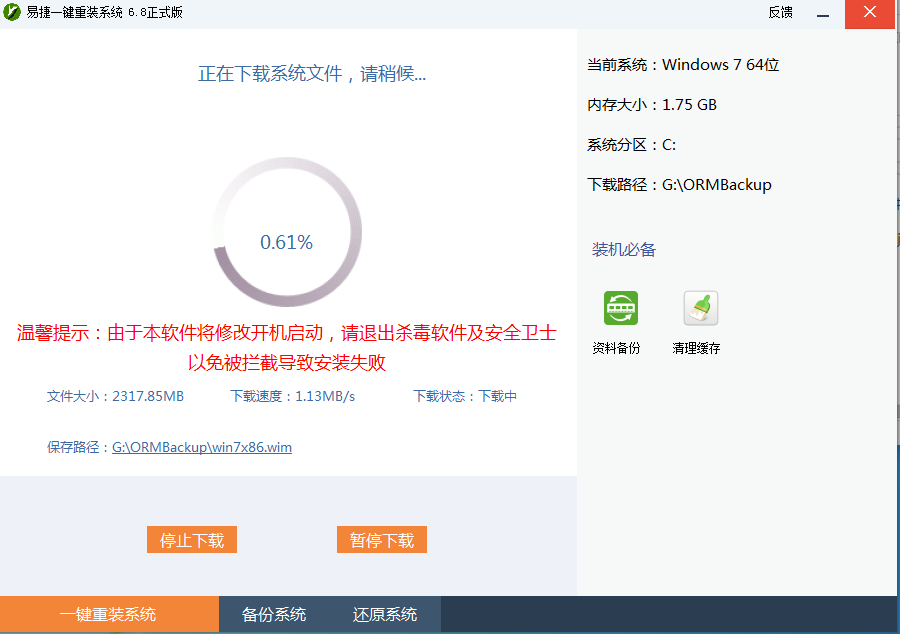
Task: Click the 下载状态：下载中 status
Action: 465,396
